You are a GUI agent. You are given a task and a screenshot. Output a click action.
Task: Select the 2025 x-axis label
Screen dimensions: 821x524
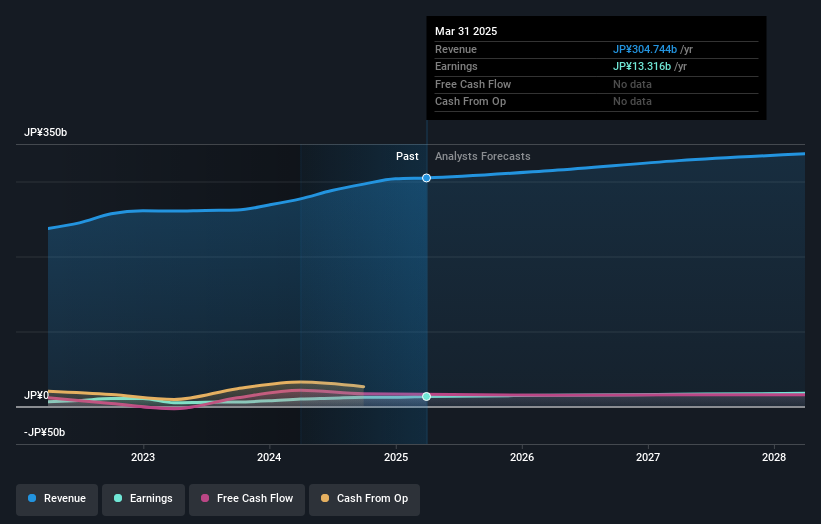pos(396,458)
